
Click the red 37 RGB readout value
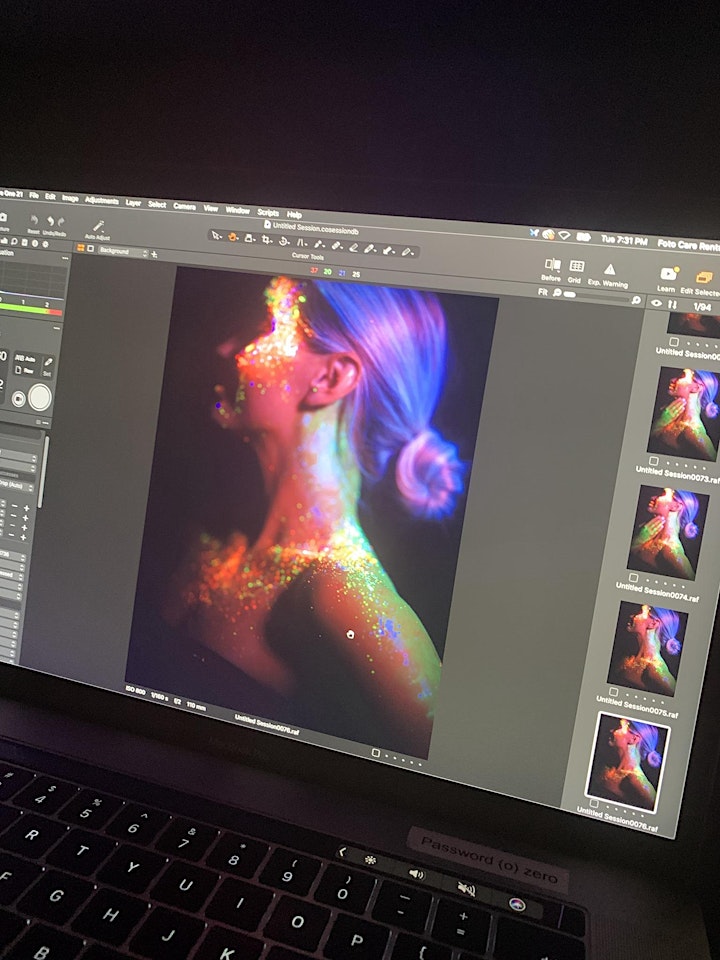point(314,270)
